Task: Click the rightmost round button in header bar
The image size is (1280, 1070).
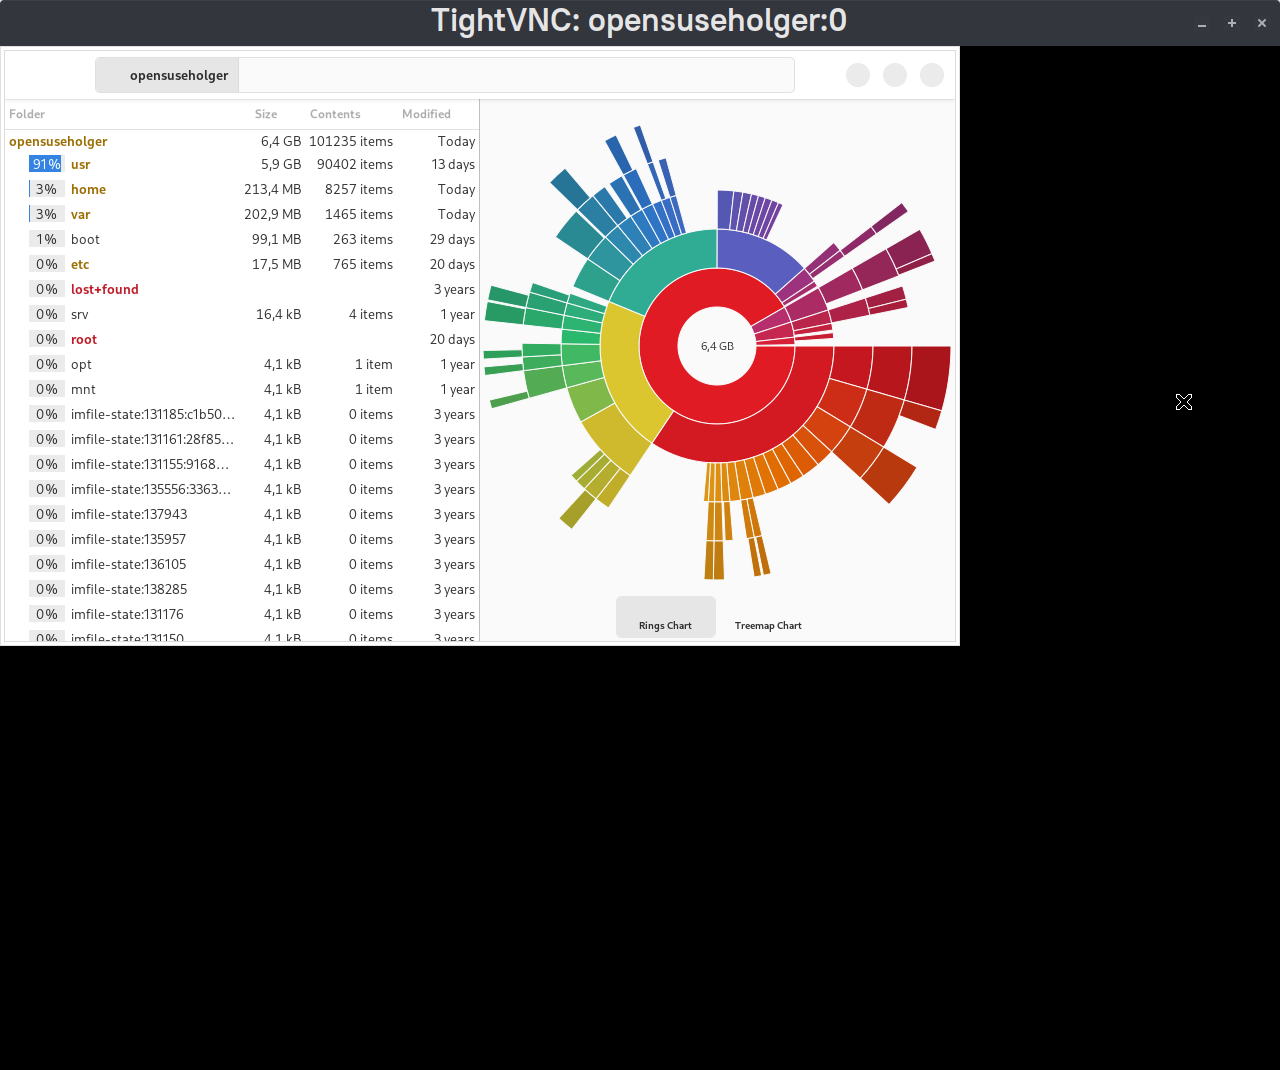Action: [x=932, y=75]
